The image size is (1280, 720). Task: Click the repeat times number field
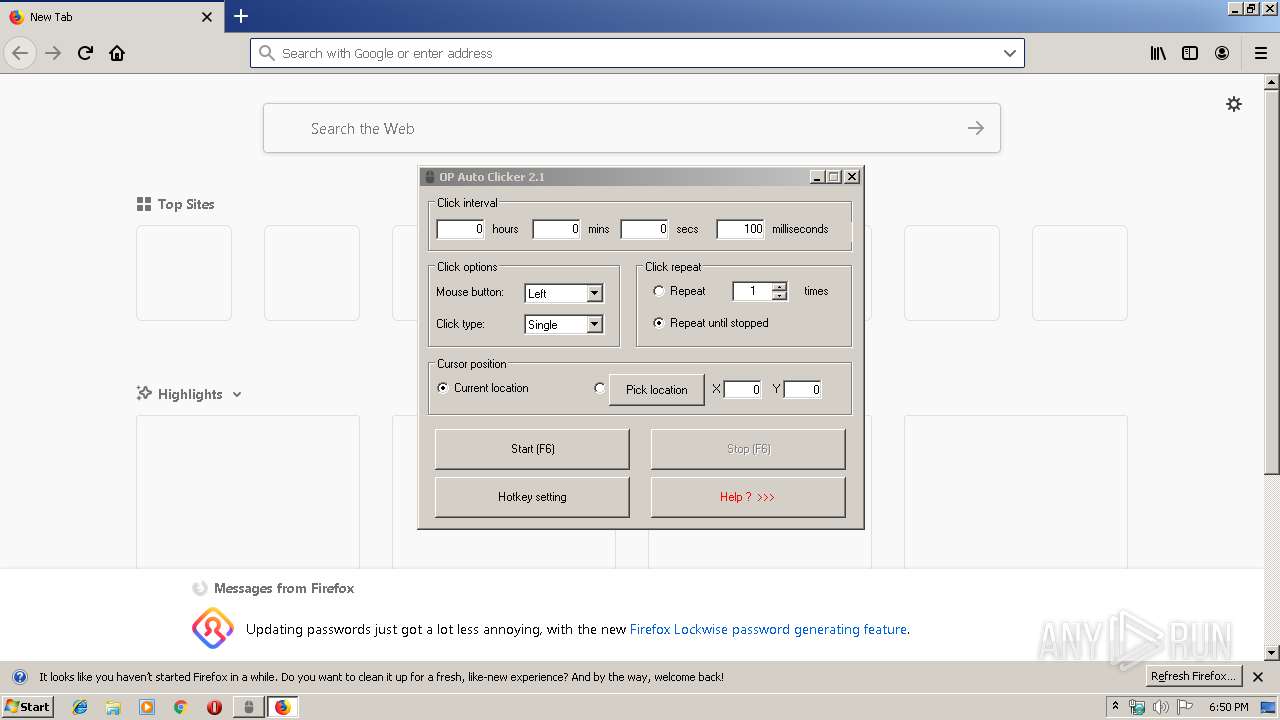click(x=753, y=291)
